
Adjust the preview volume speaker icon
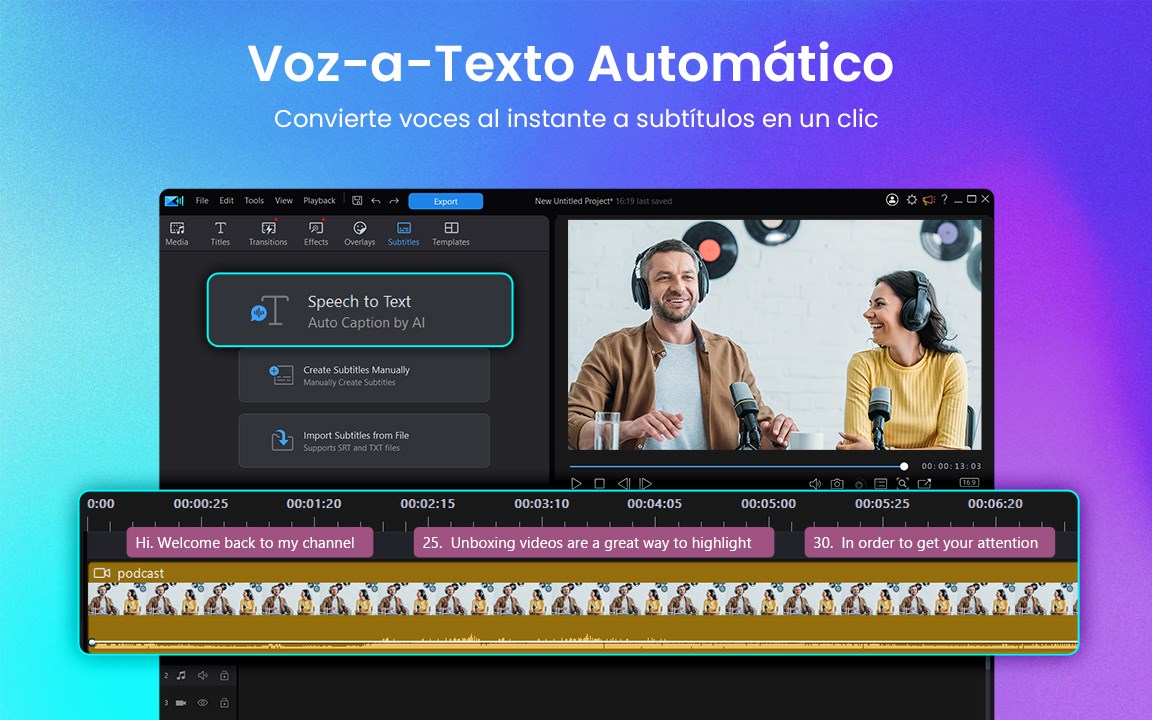(x=815, y=483)
